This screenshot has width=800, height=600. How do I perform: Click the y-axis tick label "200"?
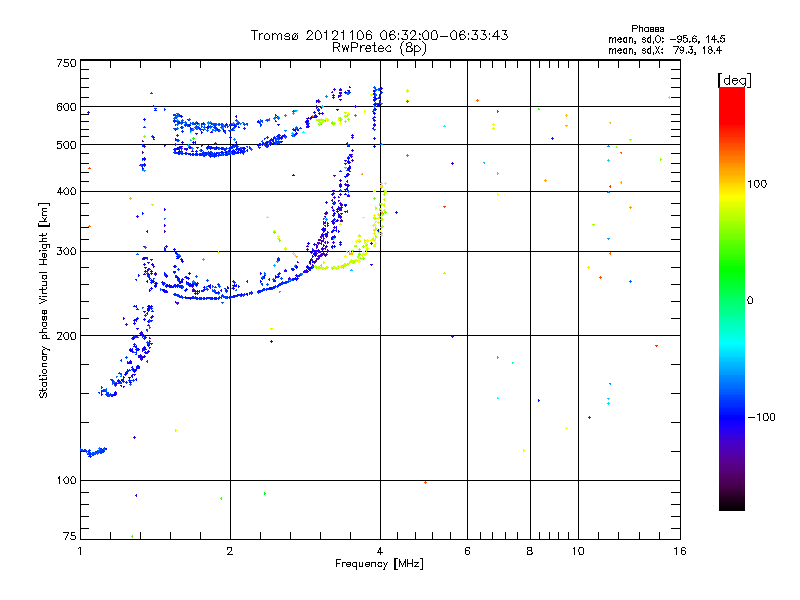[67, 336]
